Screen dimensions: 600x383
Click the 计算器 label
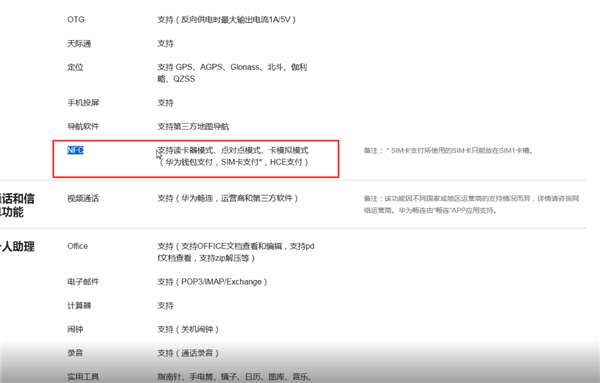click(79, 305)
